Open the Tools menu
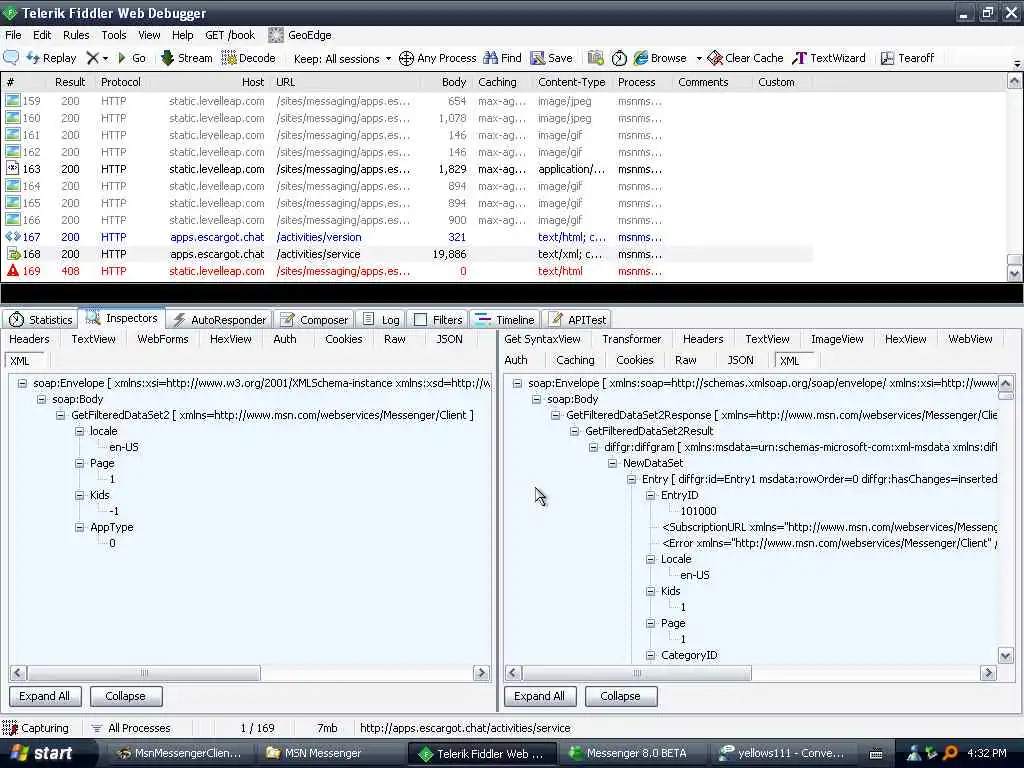 coord(114,35)
